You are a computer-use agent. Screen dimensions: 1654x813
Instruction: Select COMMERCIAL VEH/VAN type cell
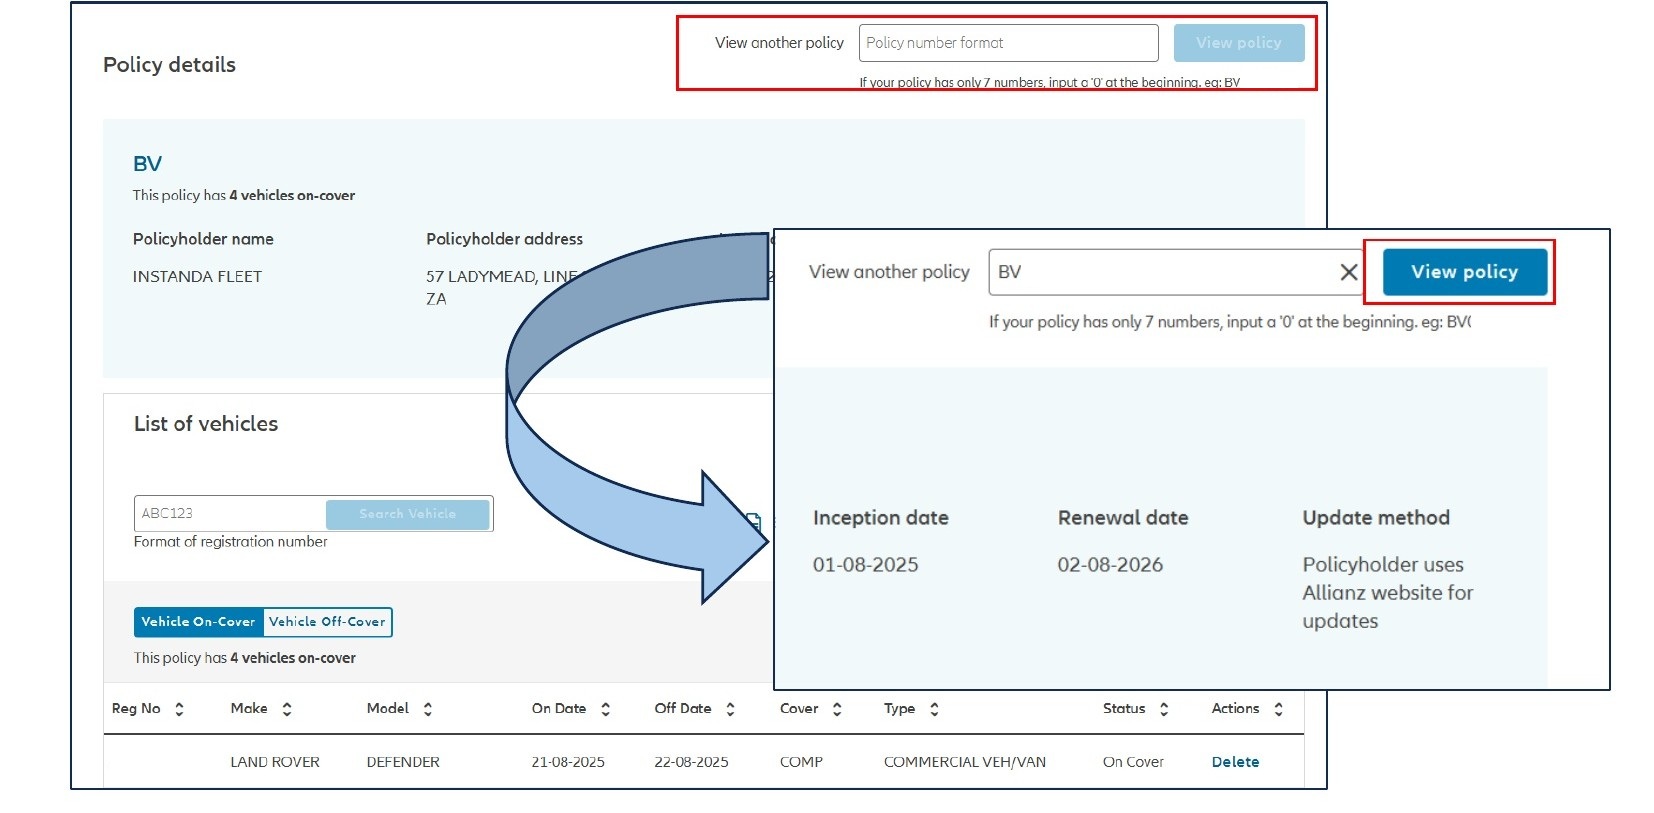coord(965,762)
